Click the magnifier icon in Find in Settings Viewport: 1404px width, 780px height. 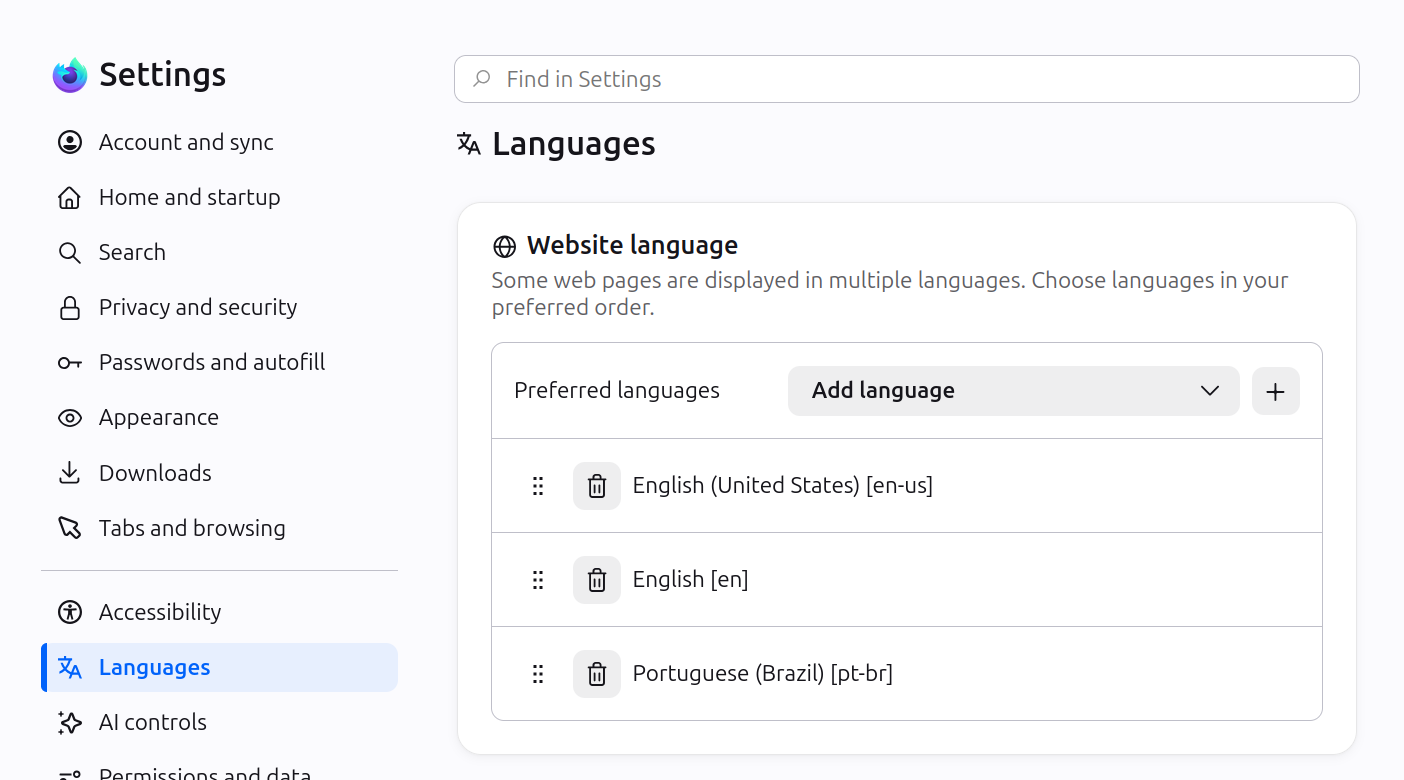click(482, 78)
